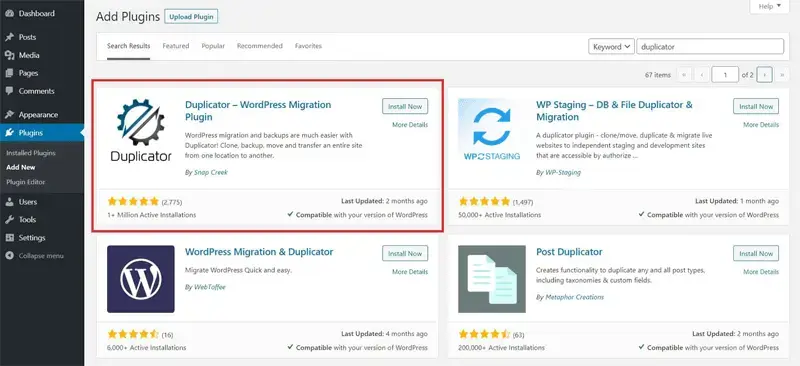Open WordPress Migration & Duplicator title link
This screenshot has width=800, height=366.
[259, 252]
